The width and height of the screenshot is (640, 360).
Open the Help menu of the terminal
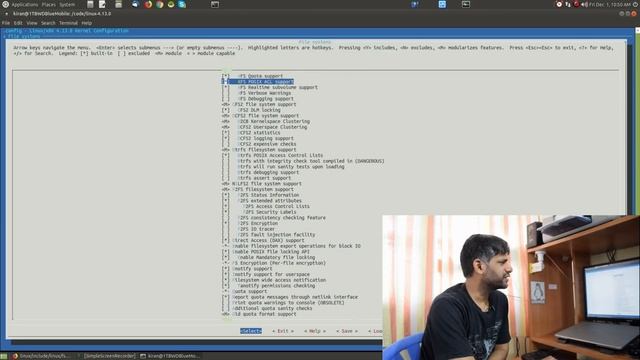87,23
